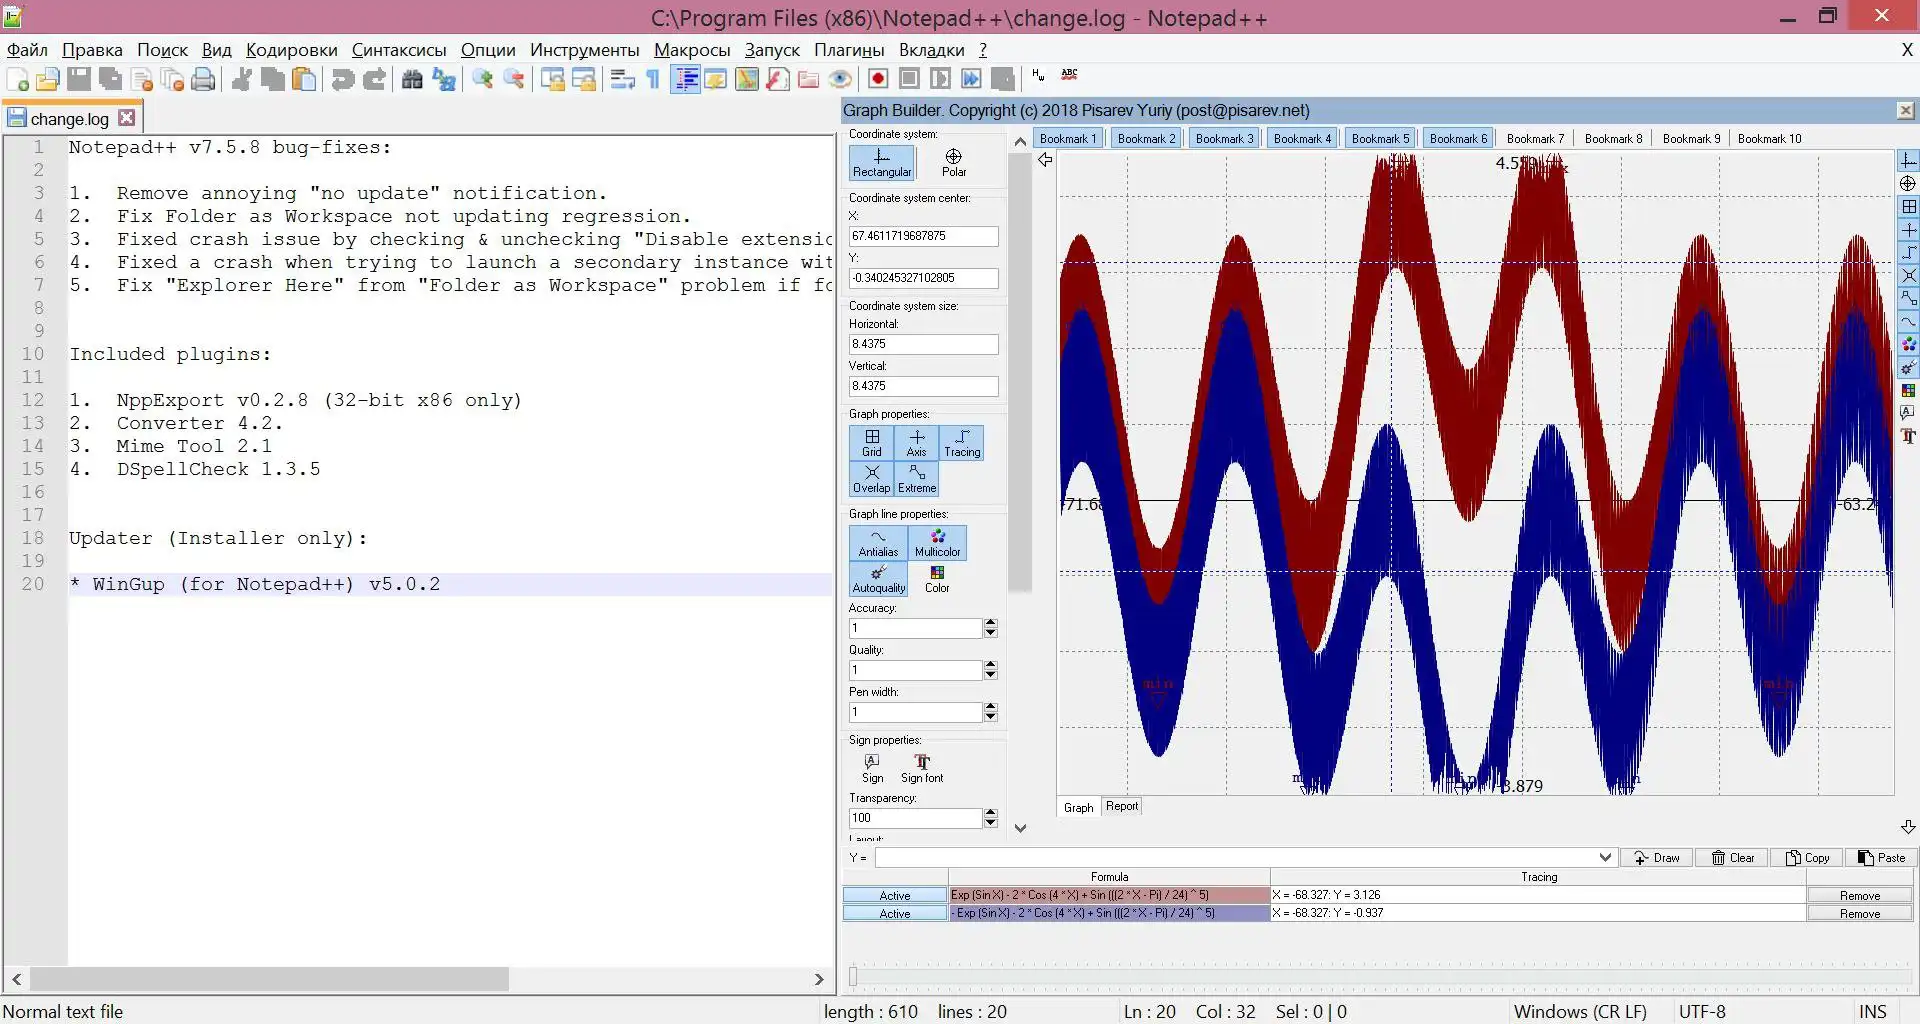Close the change.log document tab
1920x1024 pixels.
click(x=126, y=118)
